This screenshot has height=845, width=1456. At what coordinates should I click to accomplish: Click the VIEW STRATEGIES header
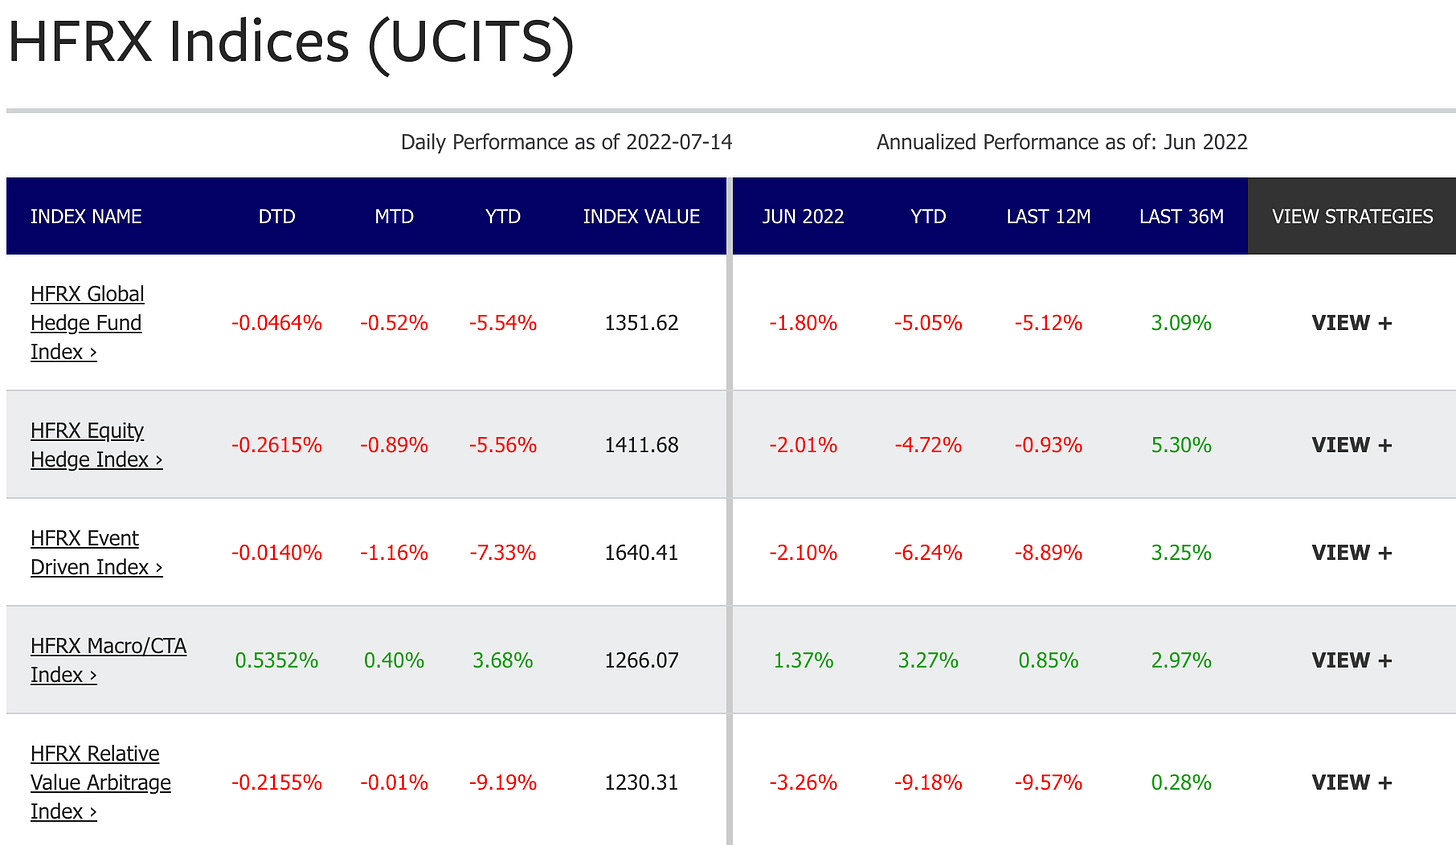click(x=1352, y=216)
